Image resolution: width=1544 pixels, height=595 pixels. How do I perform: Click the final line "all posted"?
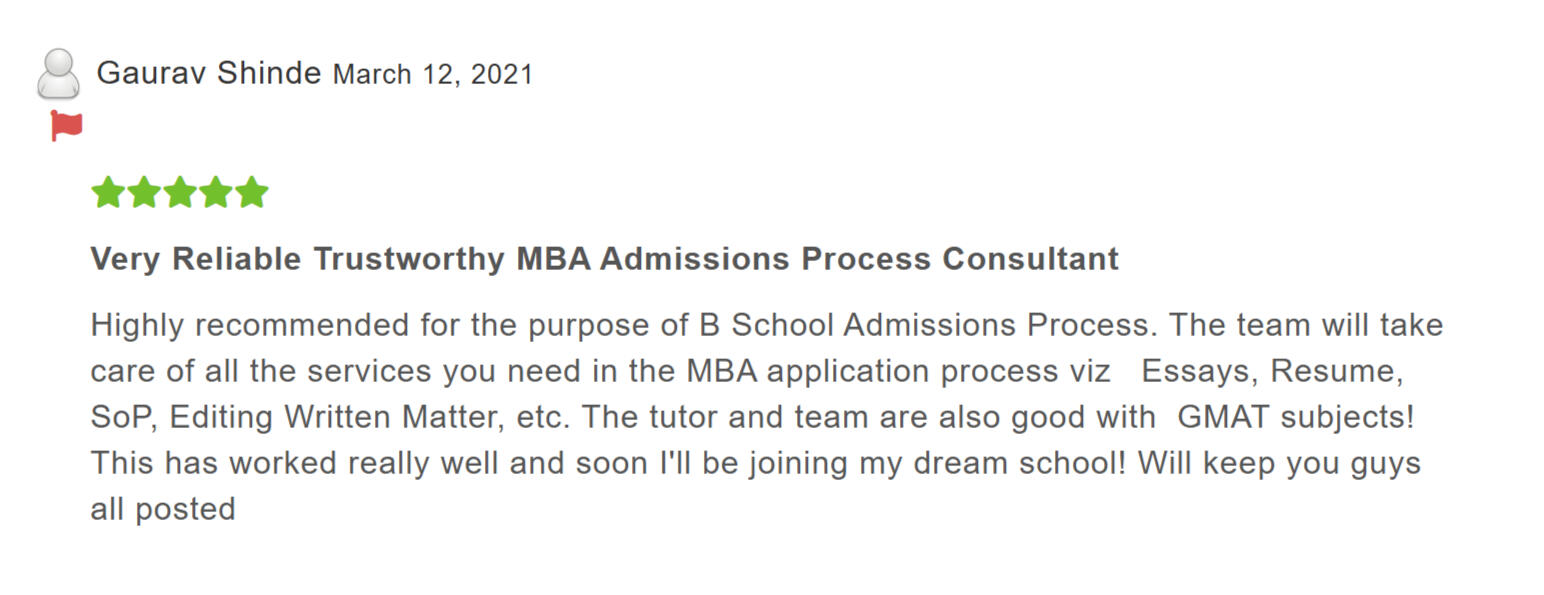pos(162,509)
